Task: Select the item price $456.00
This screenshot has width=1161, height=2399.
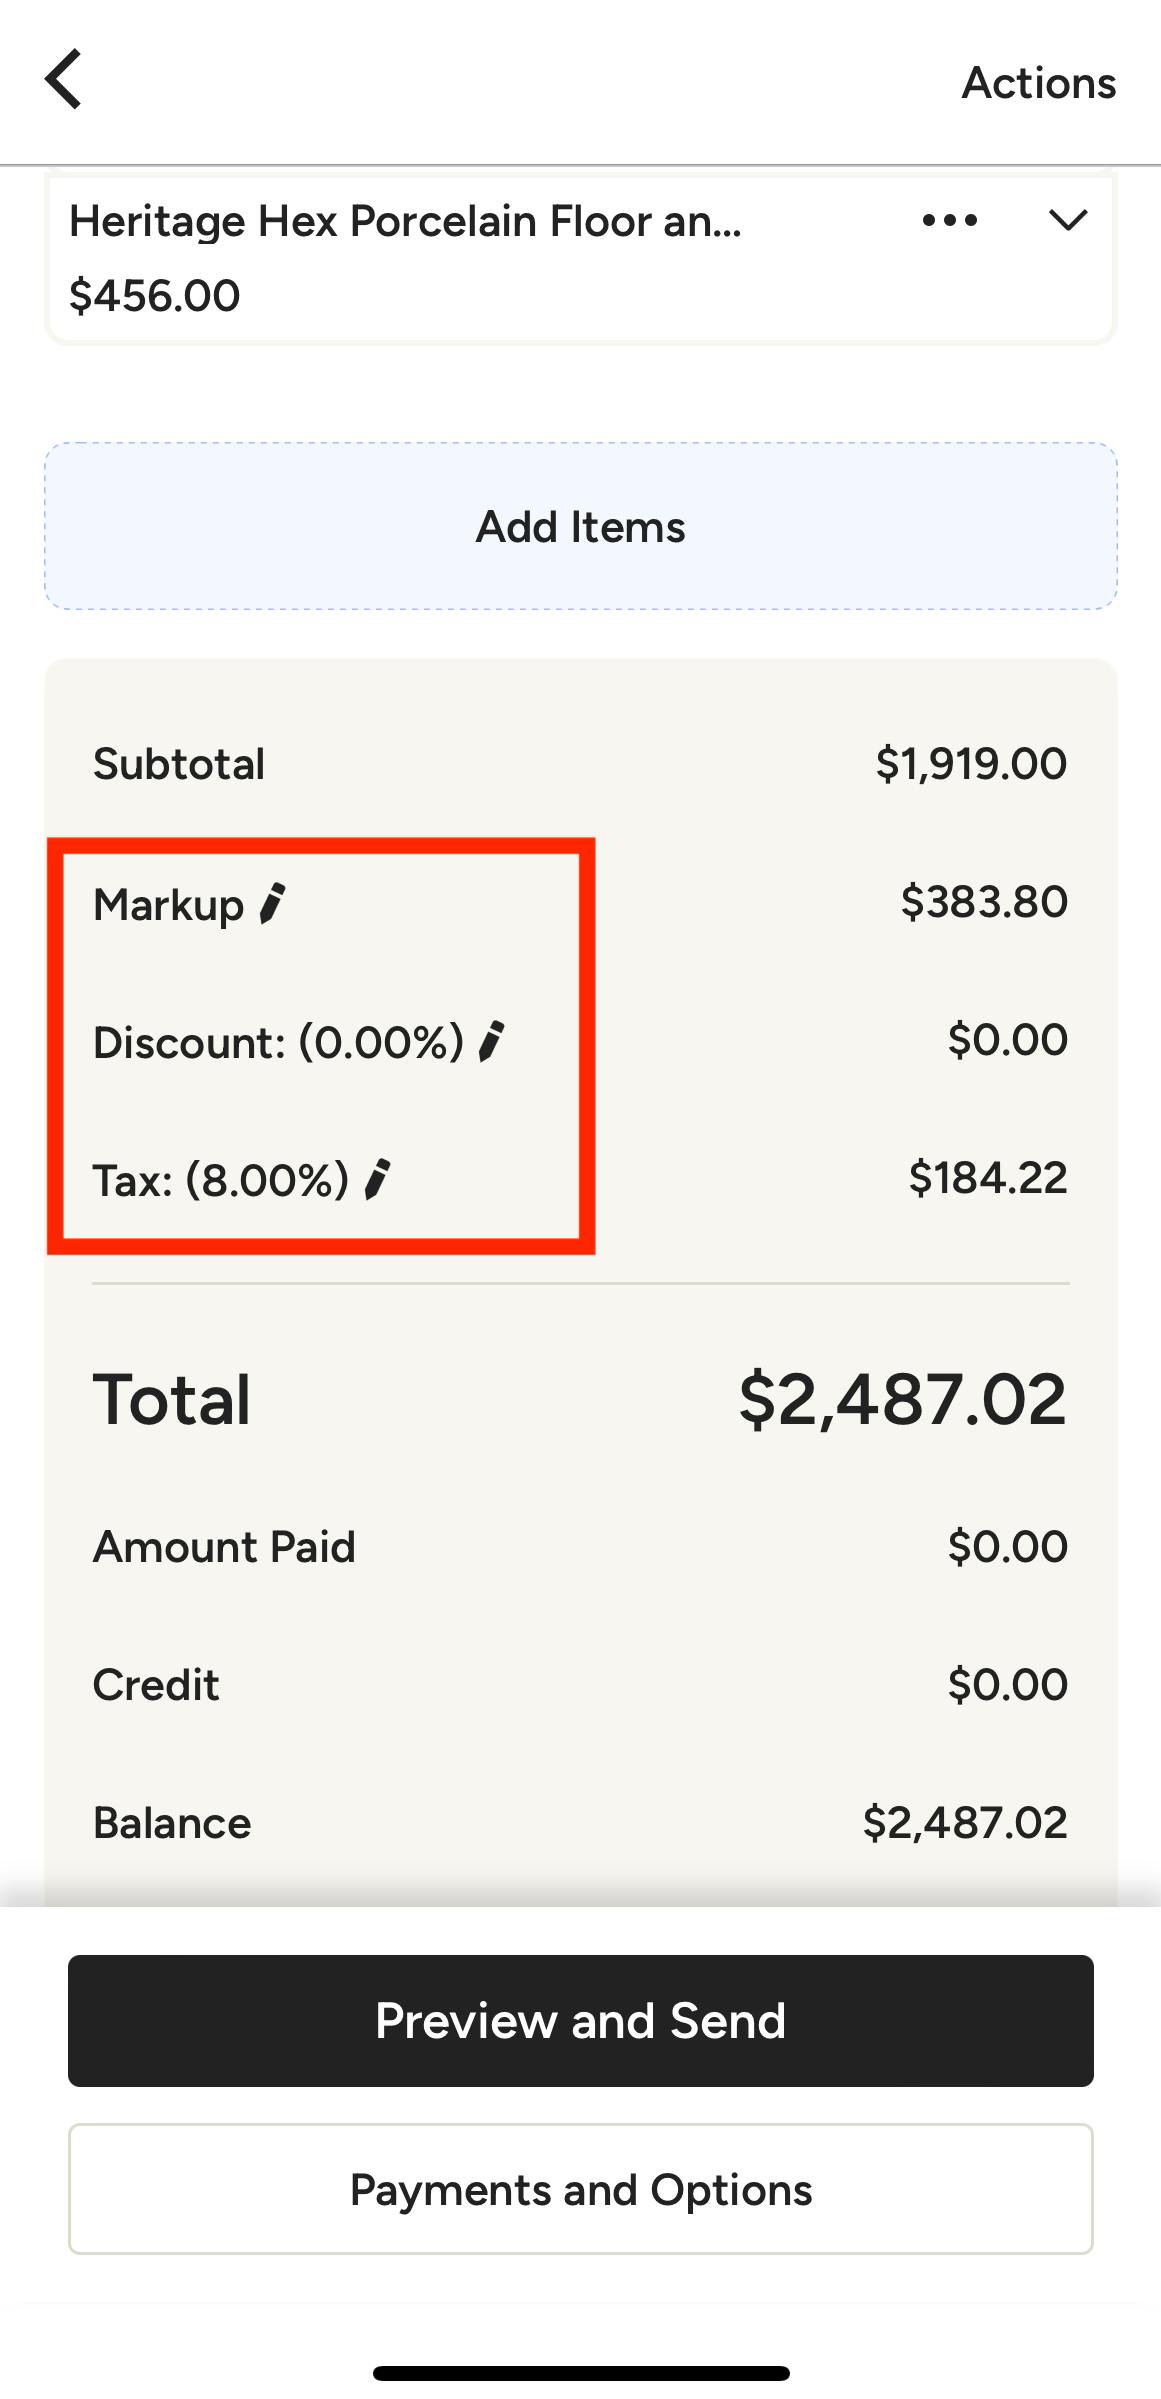Action: (x=153, y=294)
